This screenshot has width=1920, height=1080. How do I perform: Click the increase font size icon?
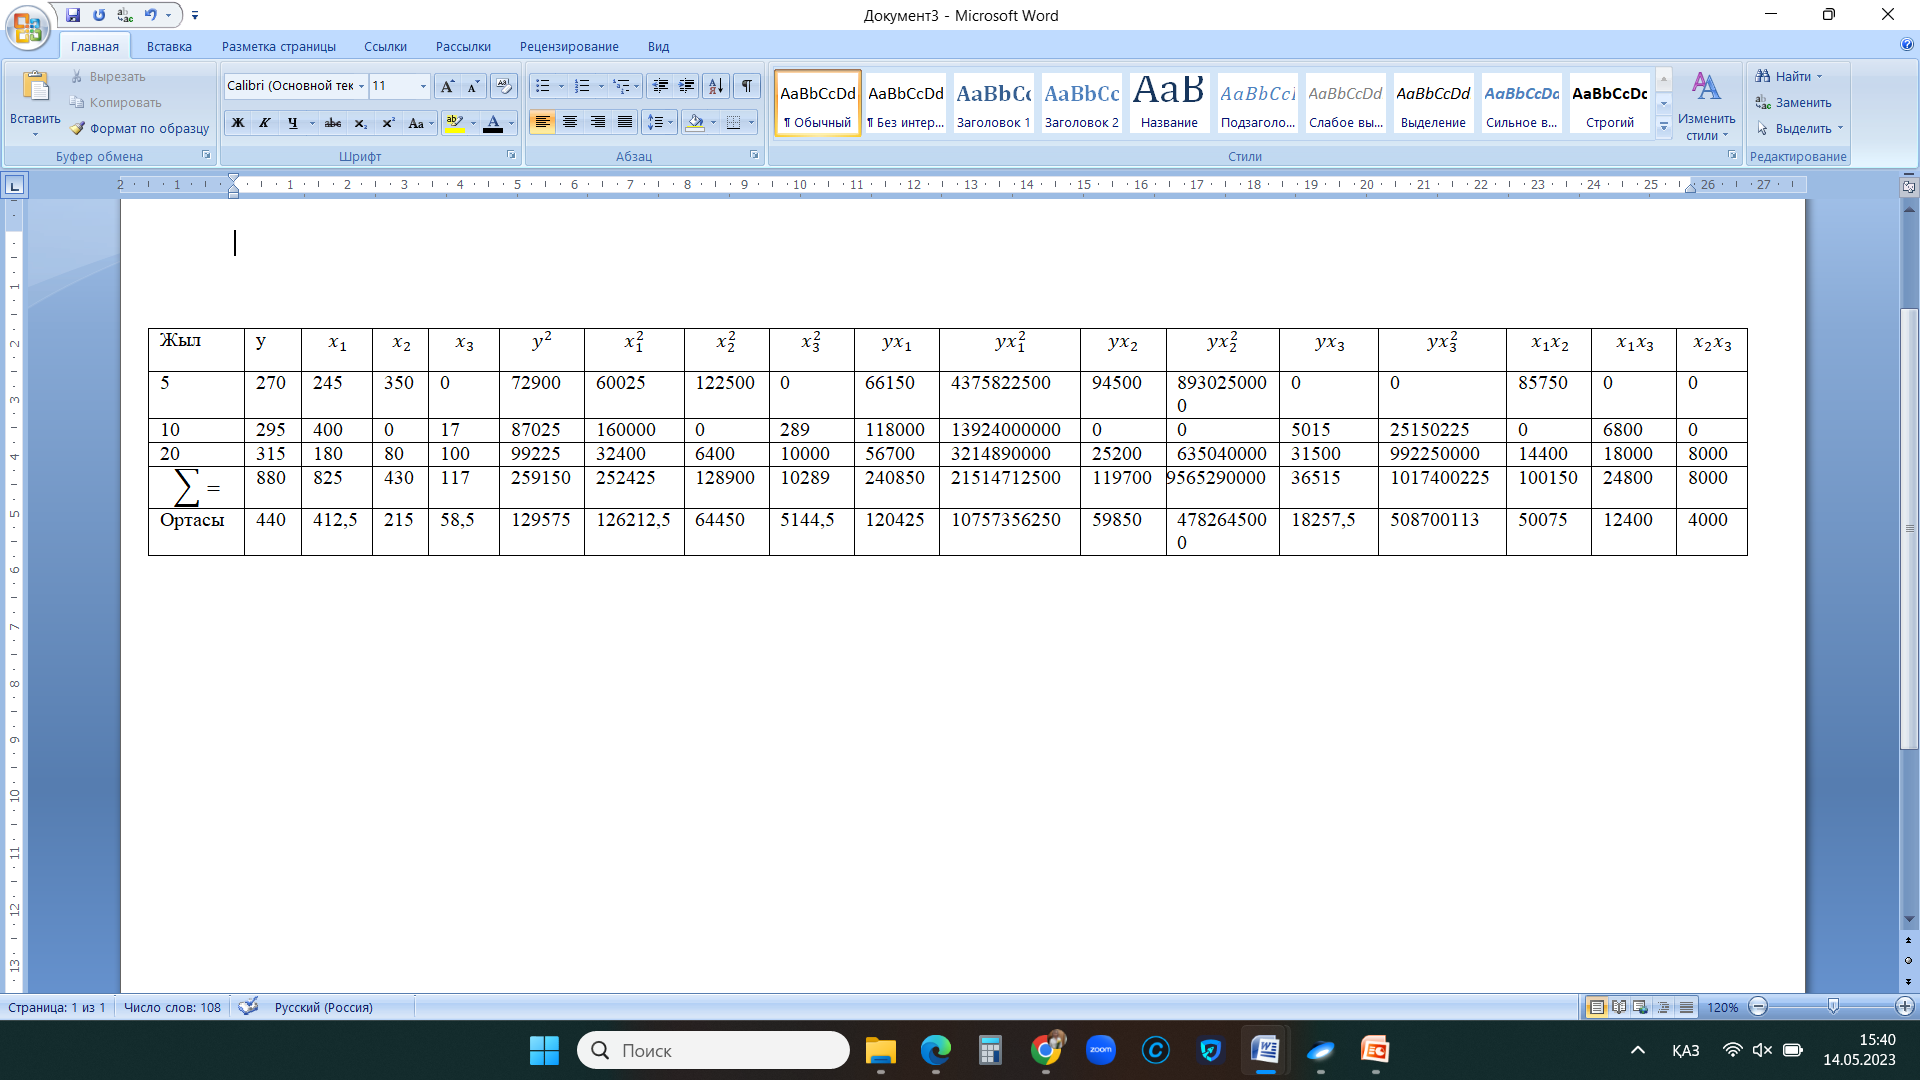pos(447,86)
